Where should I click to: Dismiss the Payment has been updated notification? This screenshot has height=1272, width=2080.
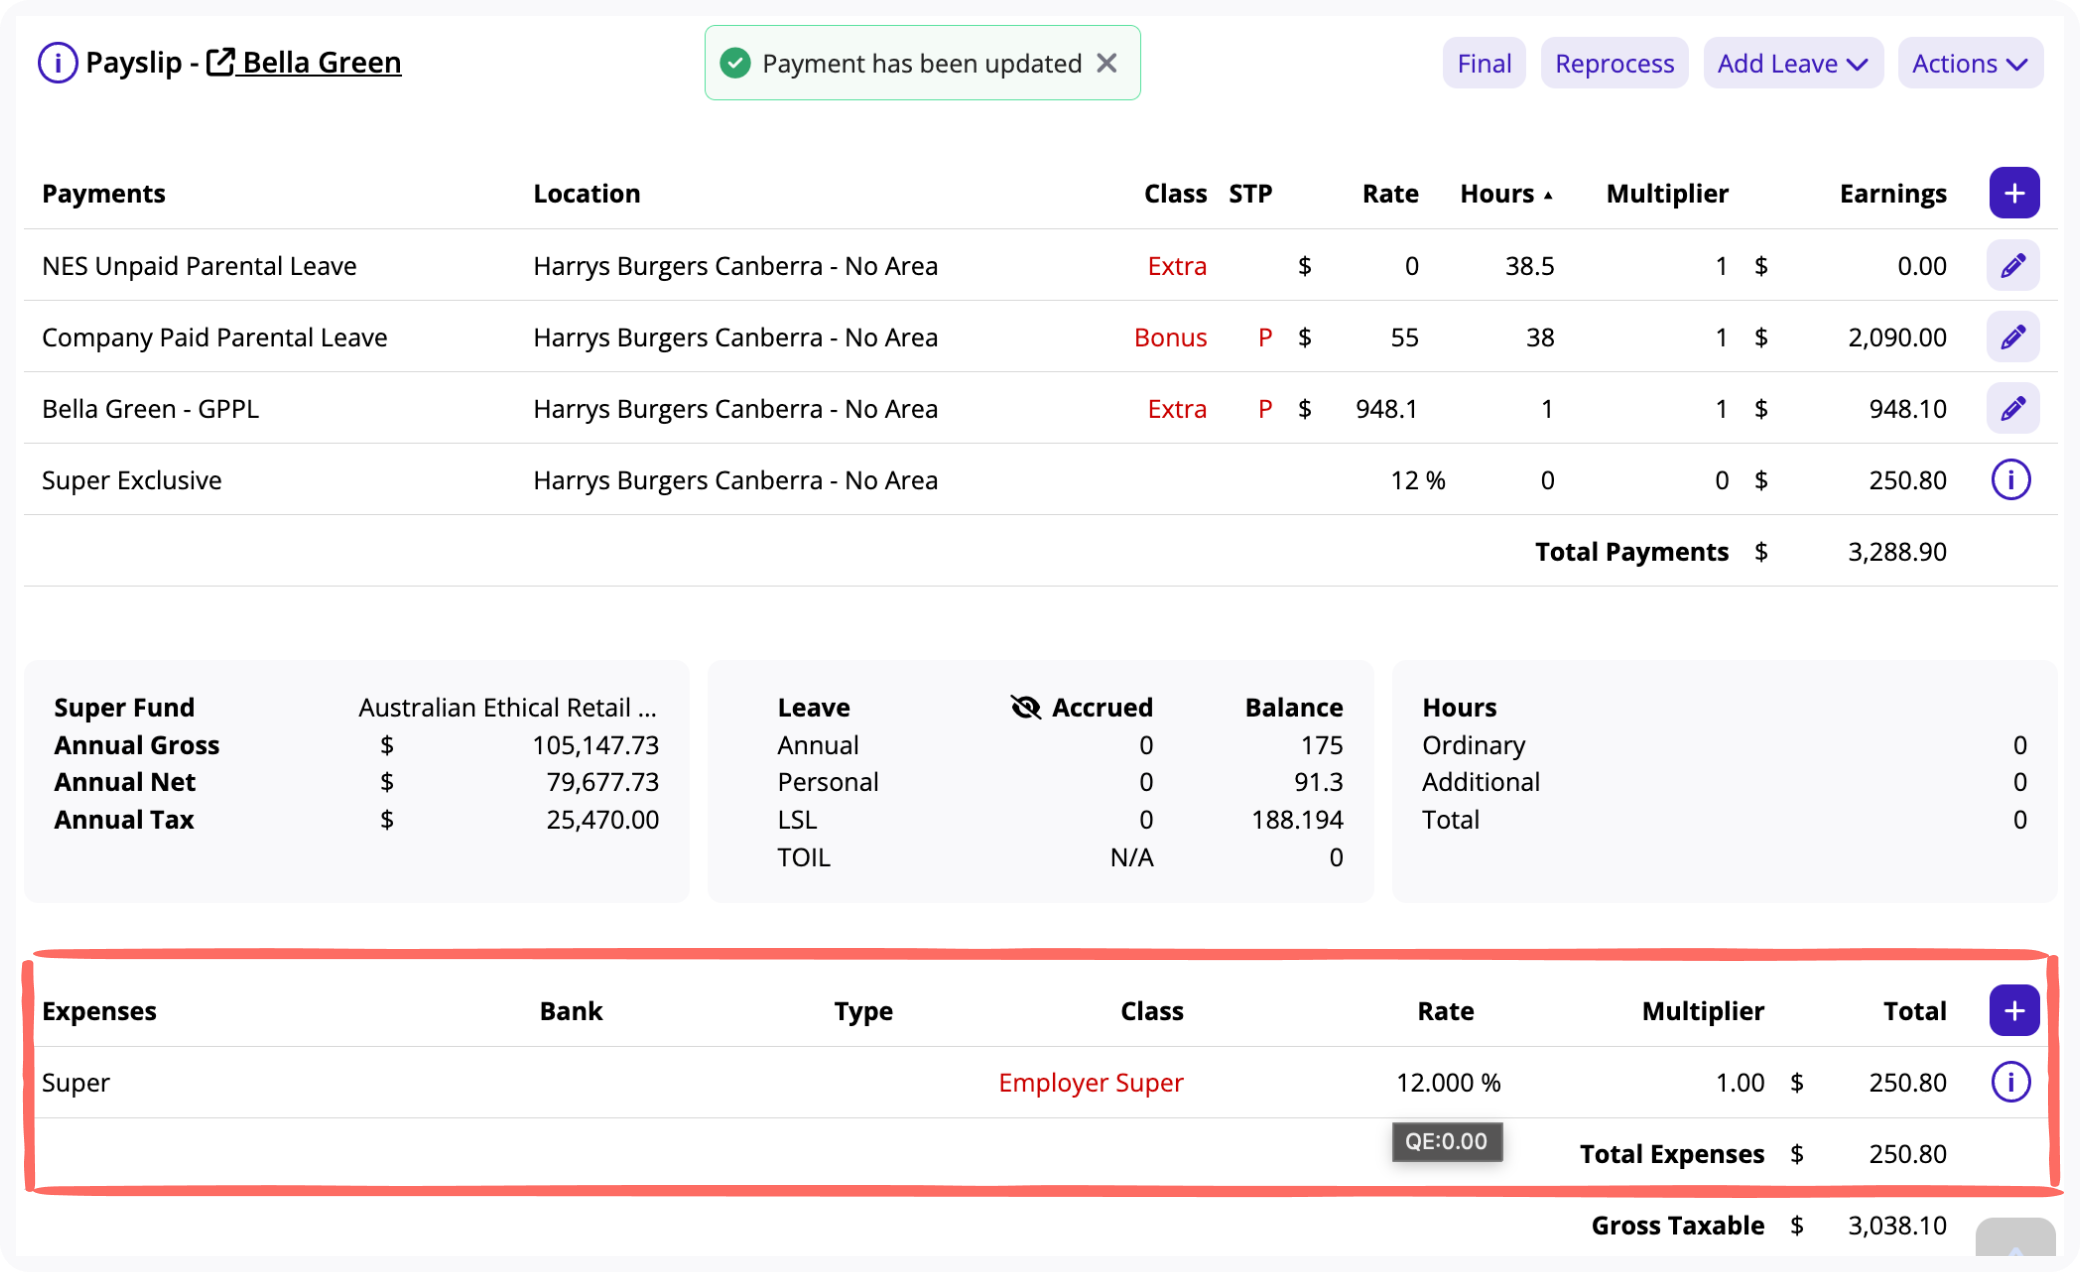coord(1107,63)
